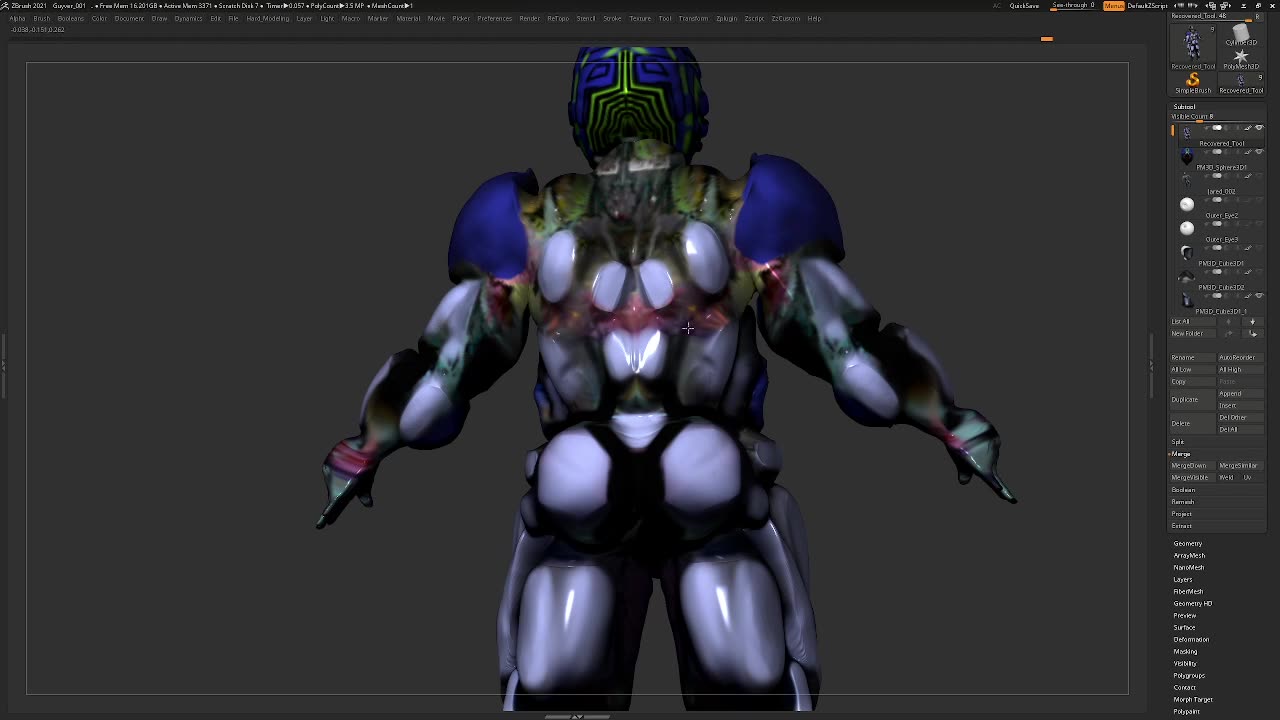Expand the ArrayMesh palette section
Viewport: 1280px width, 720px height.
coord(1189,555)
